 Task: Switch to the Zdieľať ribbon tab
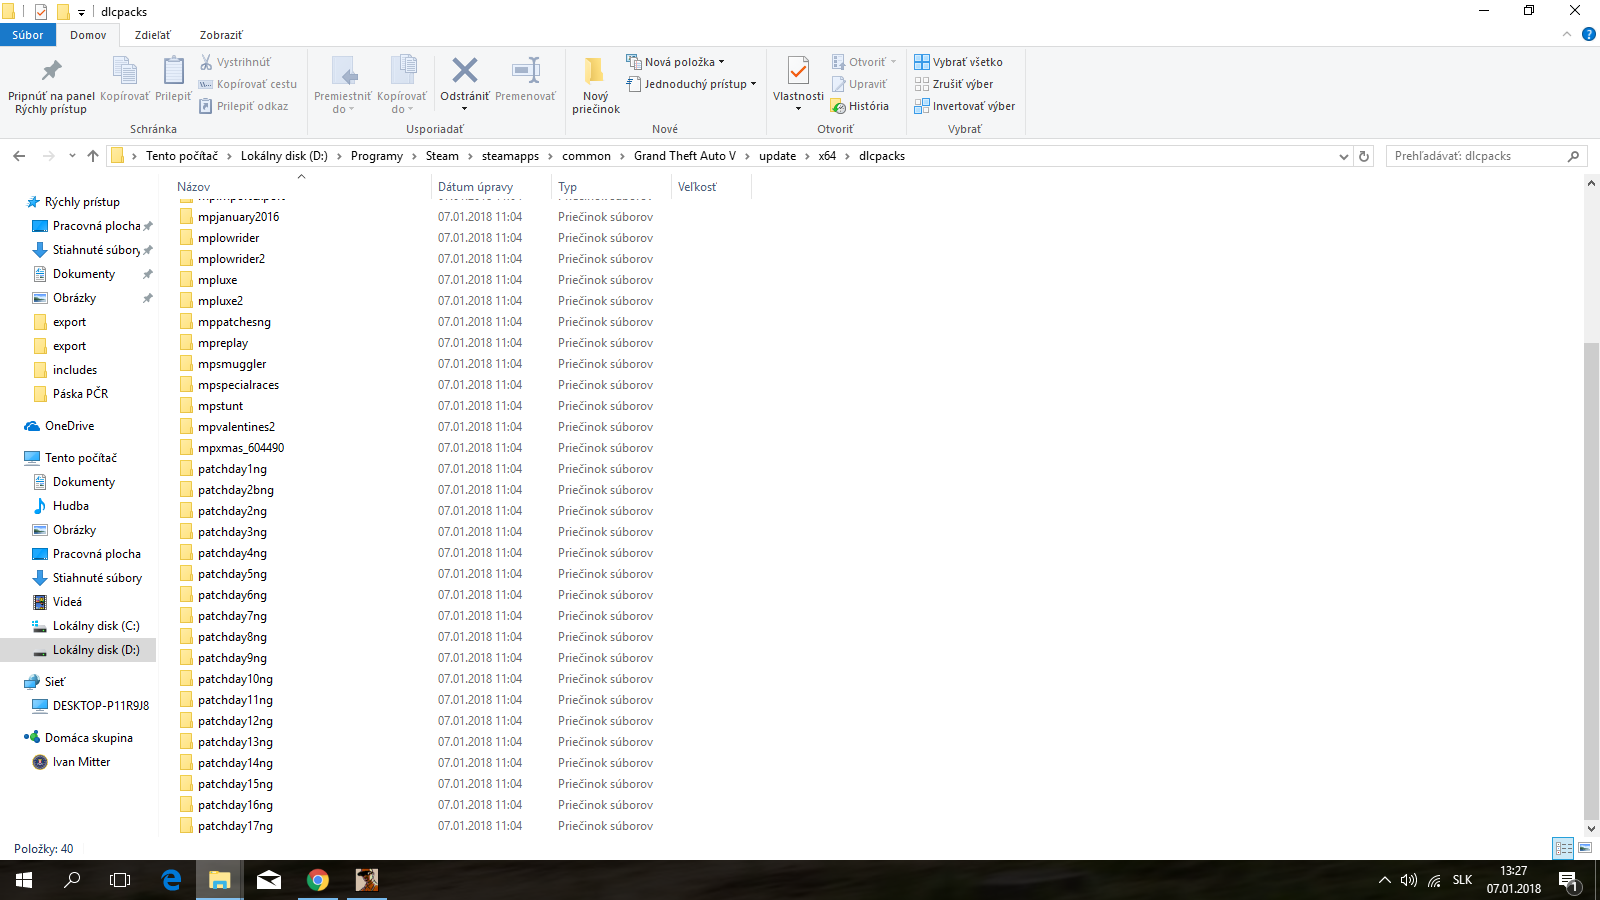152,35
